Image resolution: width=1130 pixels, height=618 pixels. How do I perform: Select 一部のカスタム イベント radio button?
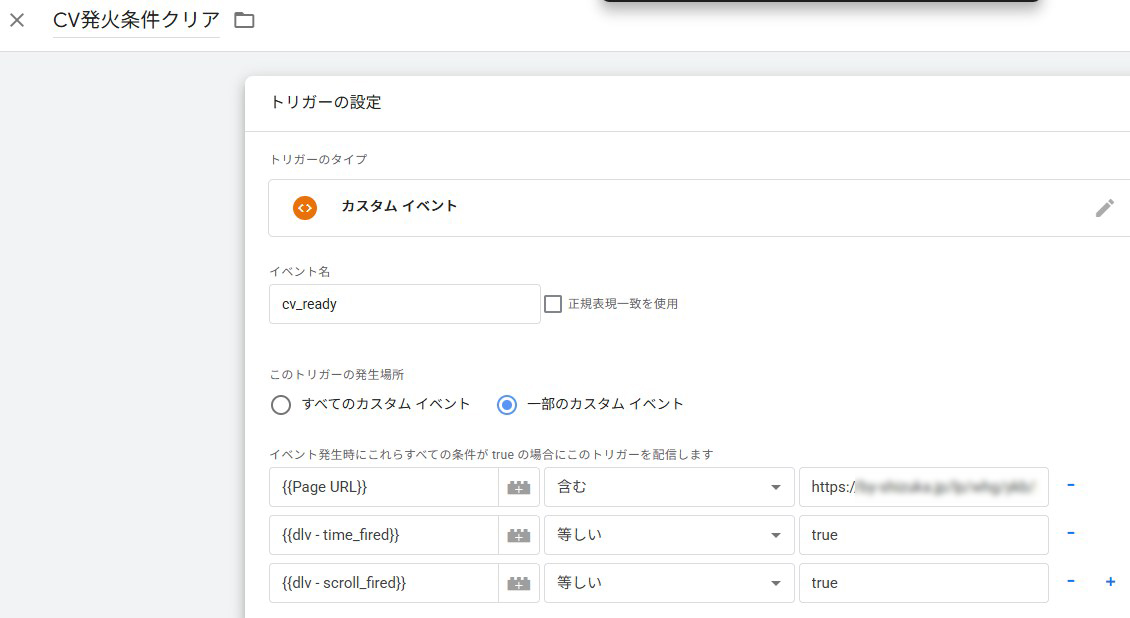pos(507,405)
